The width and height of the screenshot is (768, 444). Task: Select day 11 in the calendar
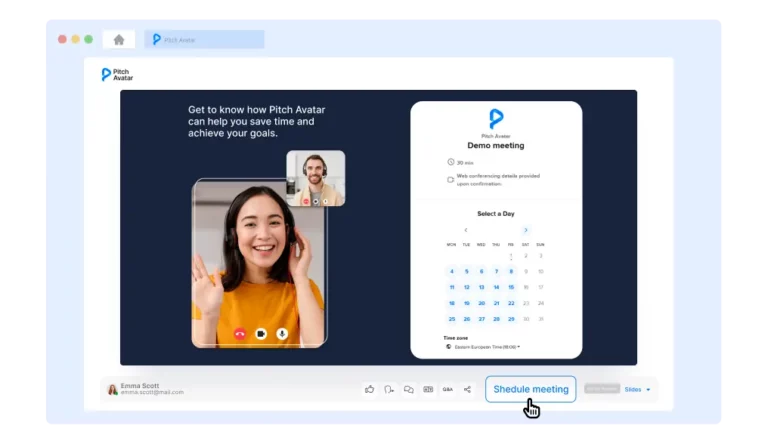point(452,287)
